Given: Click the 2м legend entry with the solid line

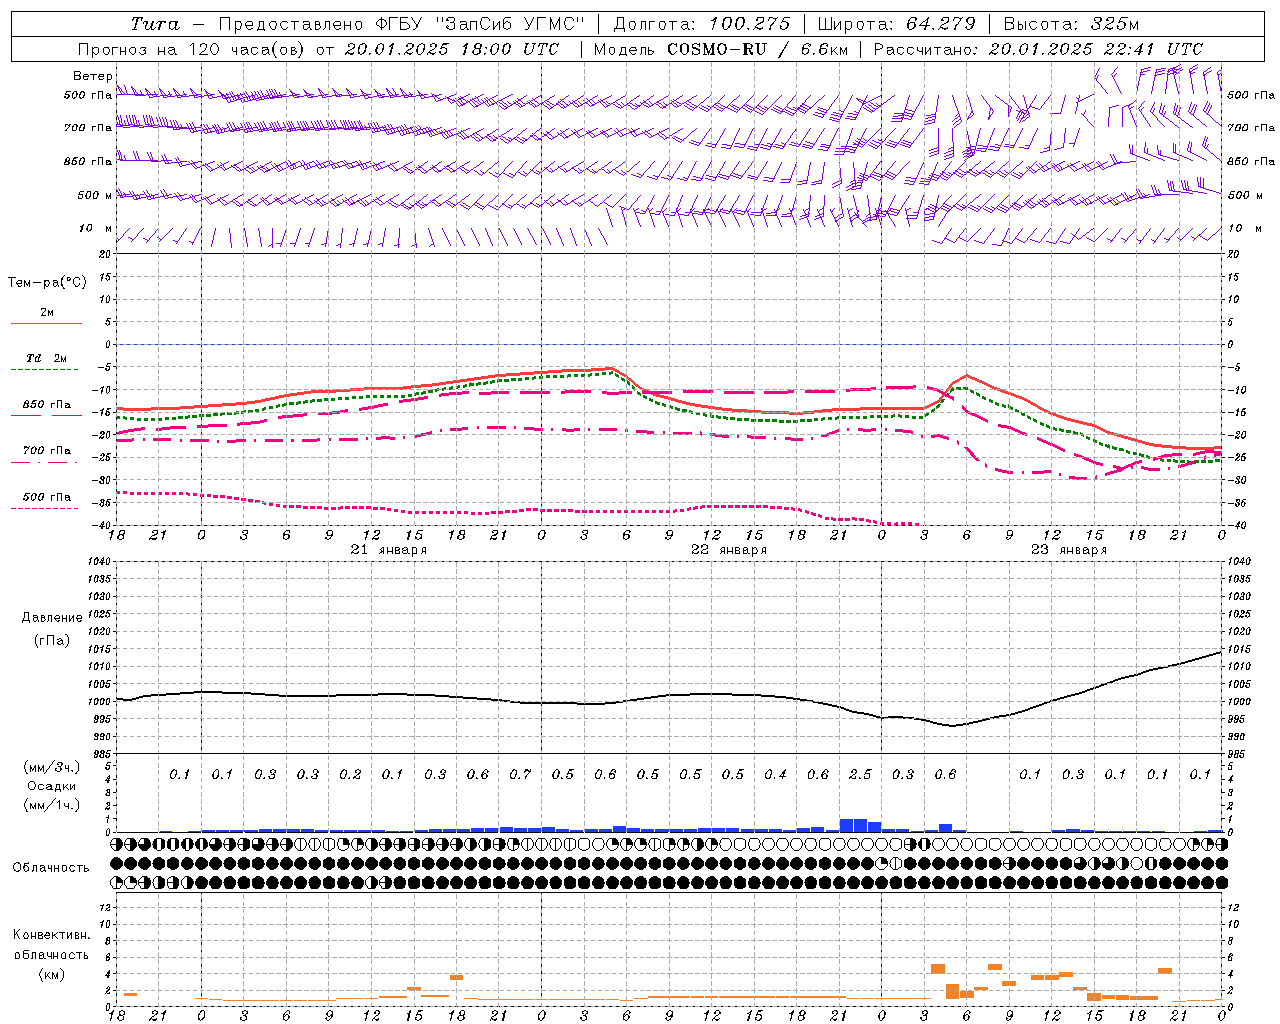Looking at the screenshot, I should 46,316.
